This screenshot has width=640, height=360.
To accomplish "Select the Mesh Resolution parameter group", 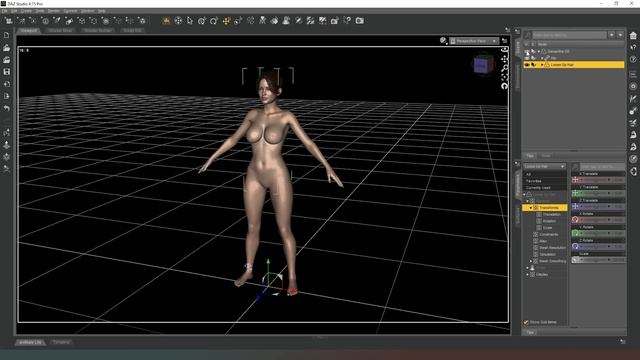I will [x=552, y=248].
